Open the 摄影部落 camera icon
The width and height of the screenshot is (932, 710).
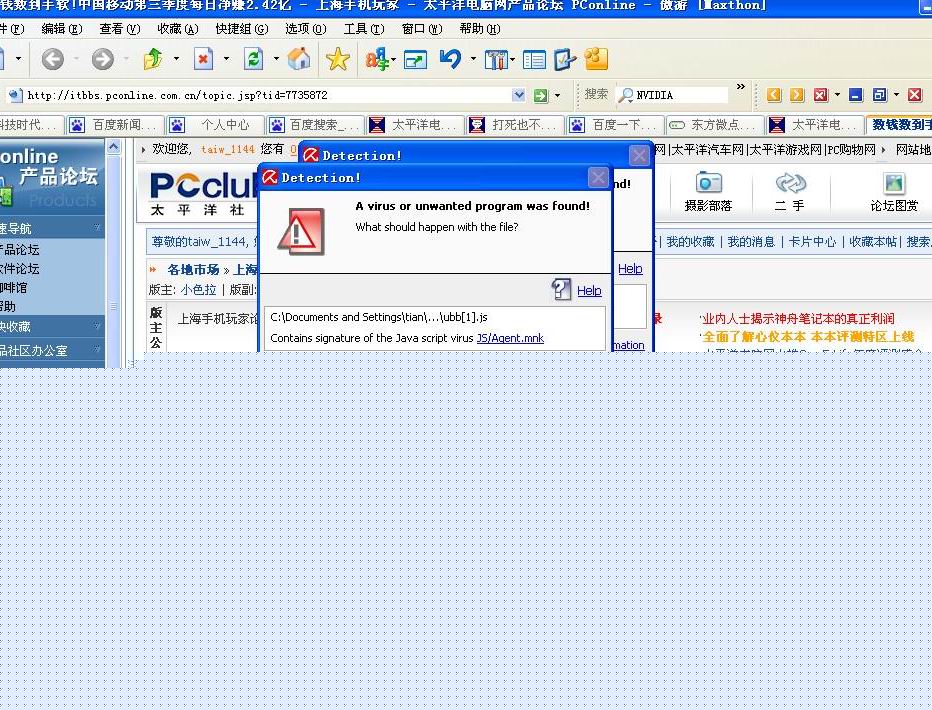click(709, 182)
